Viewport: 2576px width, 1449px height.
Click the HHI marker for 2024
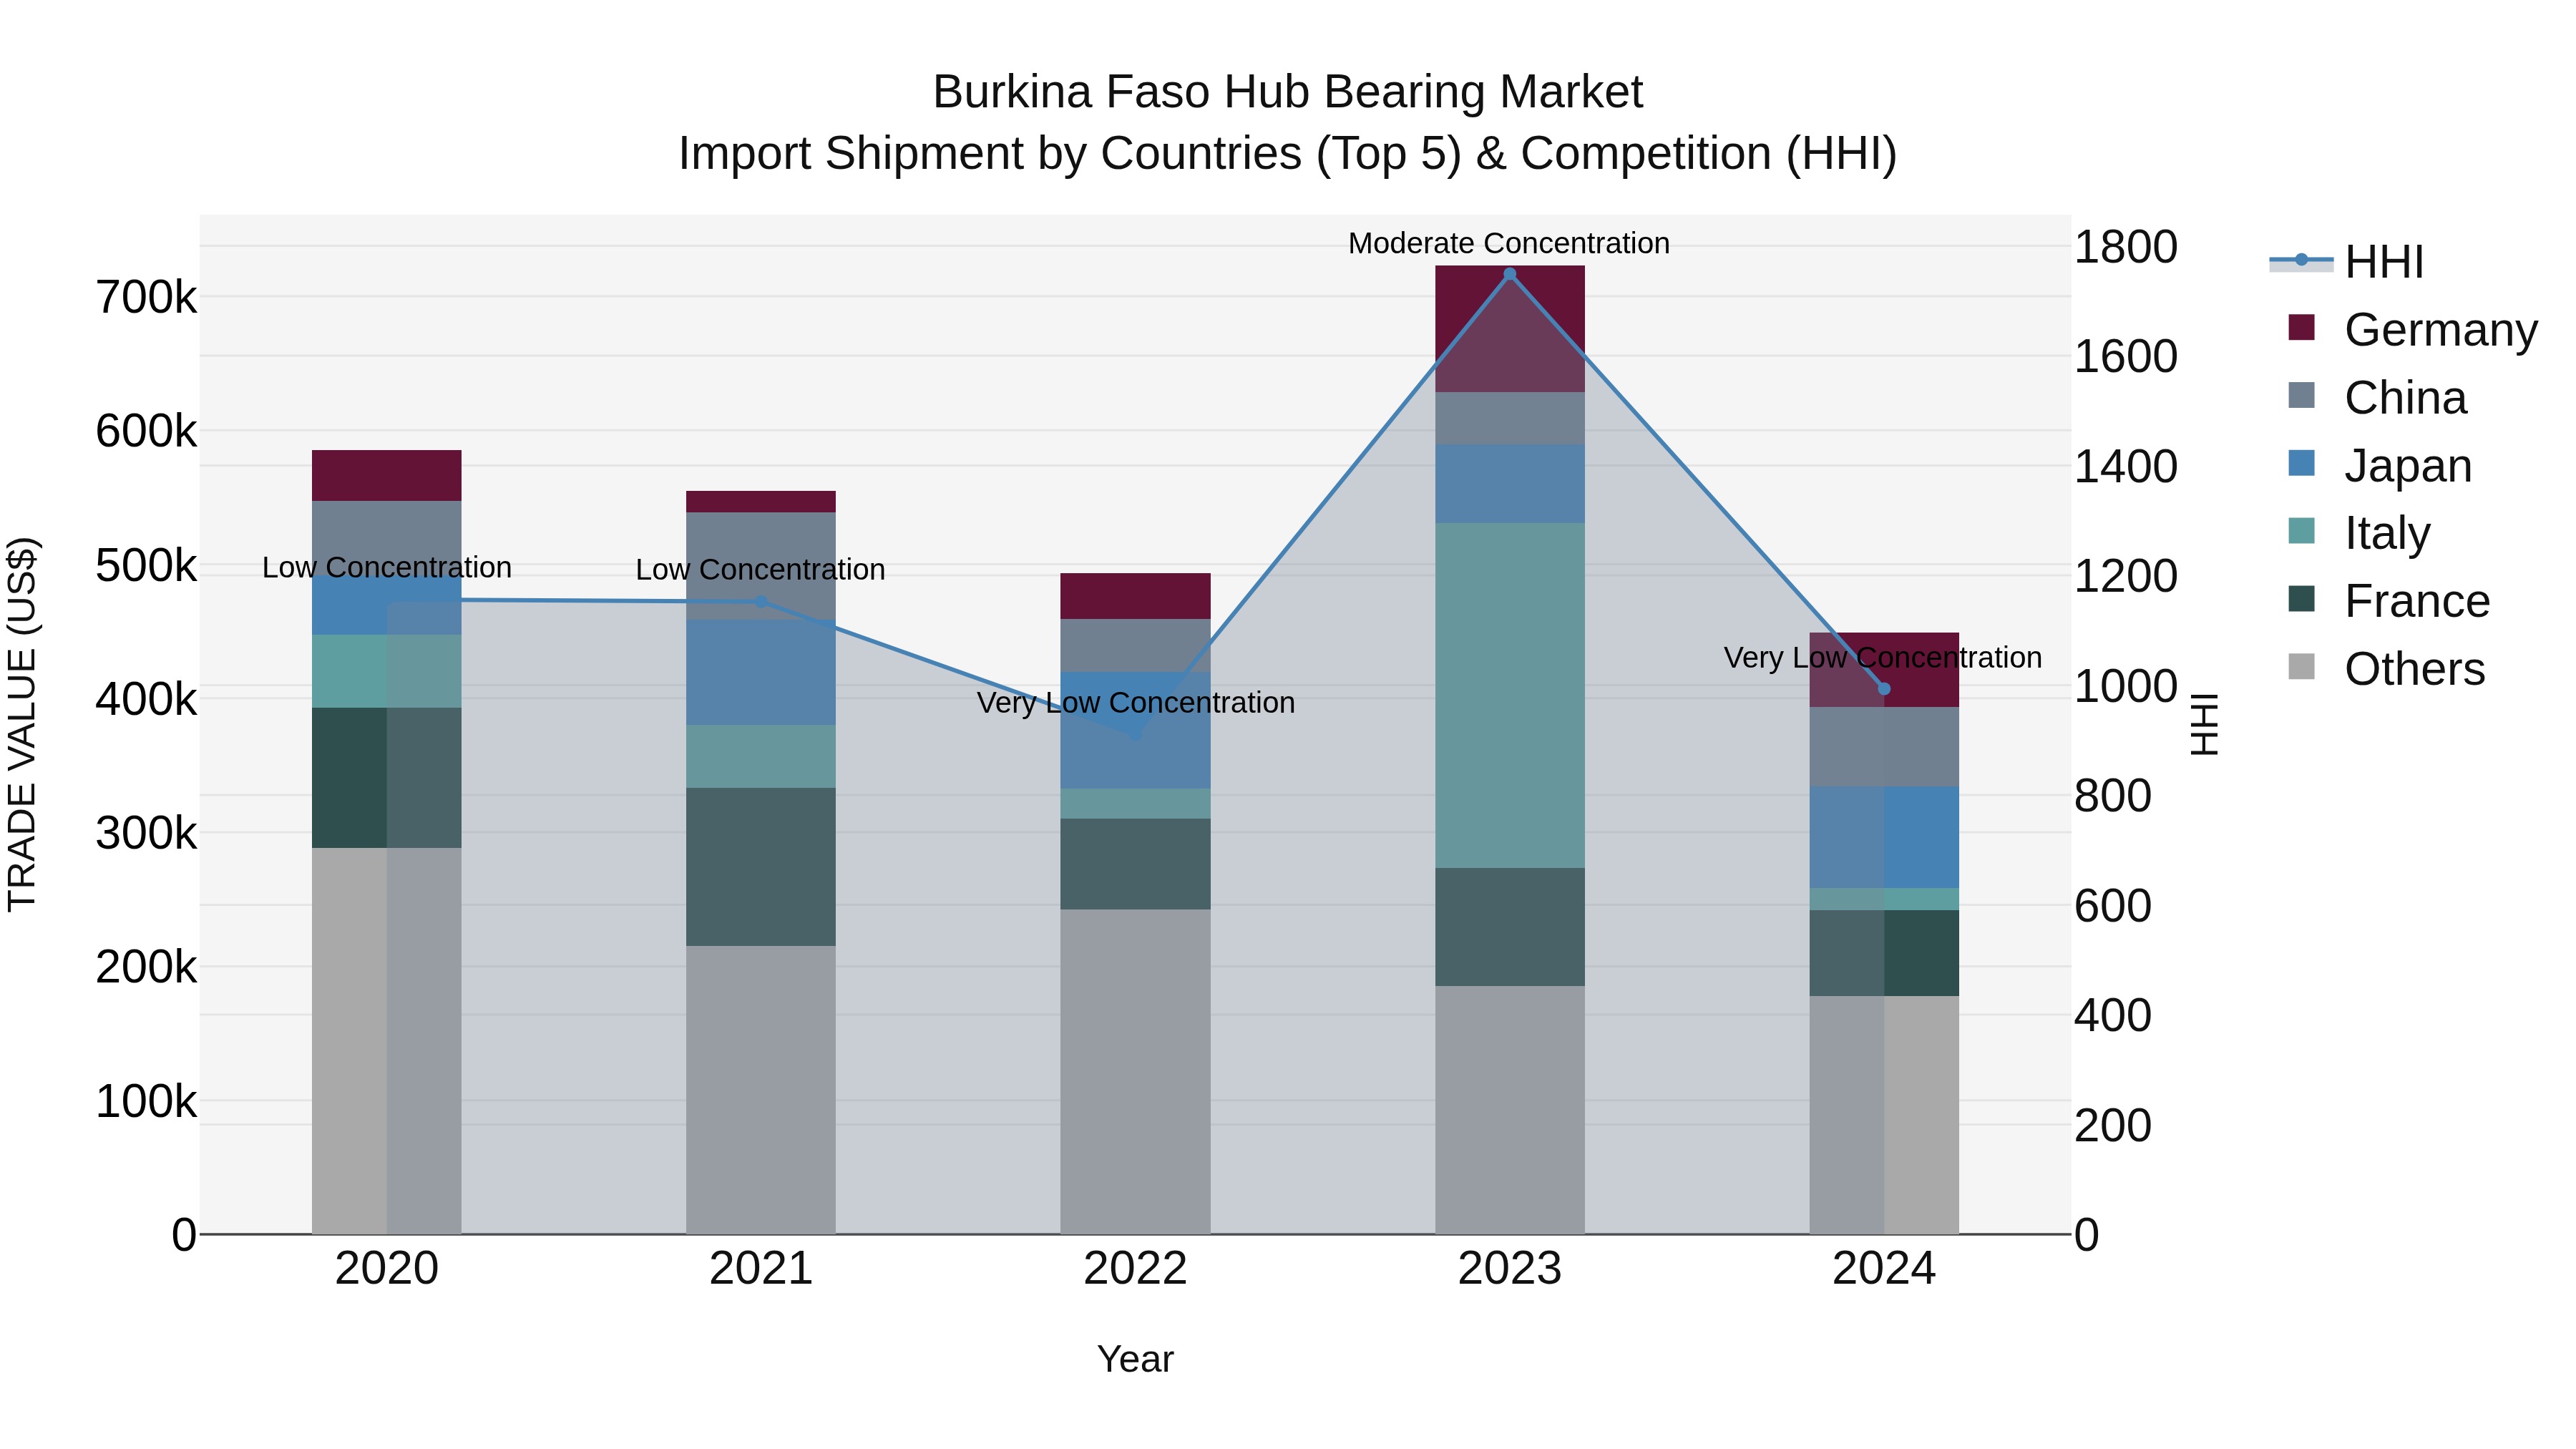pos(1884,689)
